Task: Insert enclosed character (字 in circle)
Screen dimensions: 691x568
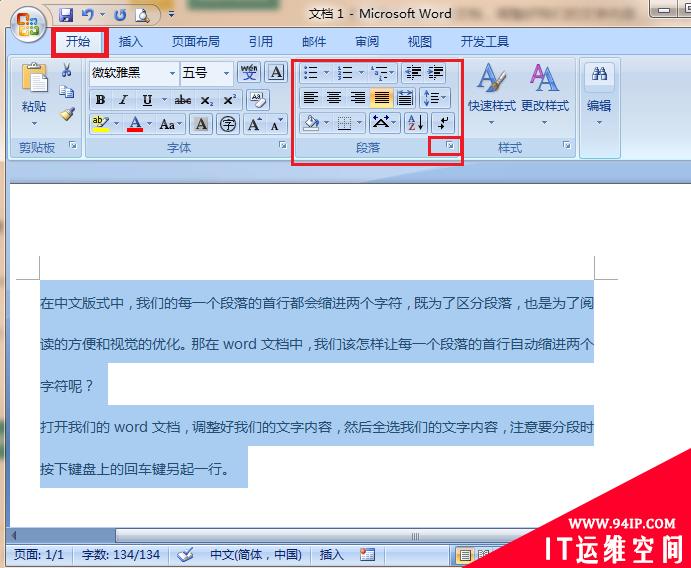Action: coord(228,124)
